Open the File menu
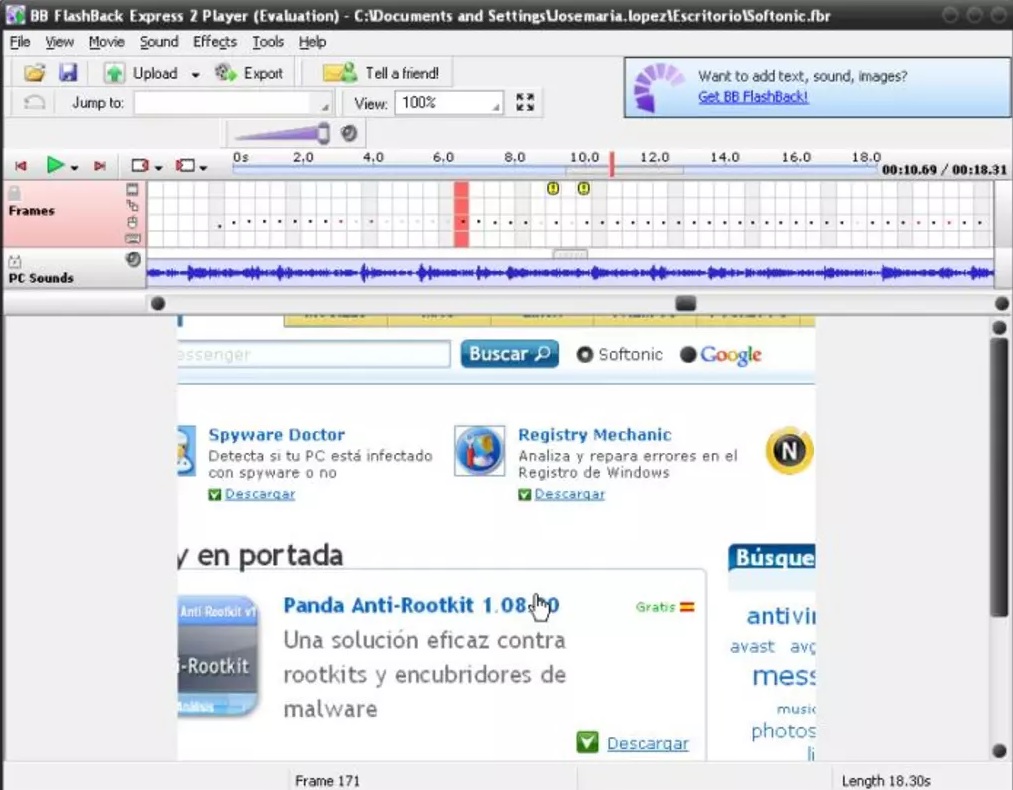The width and height of the screenshot is (1013, 790). pyautogui.click(x=20, y=42)
